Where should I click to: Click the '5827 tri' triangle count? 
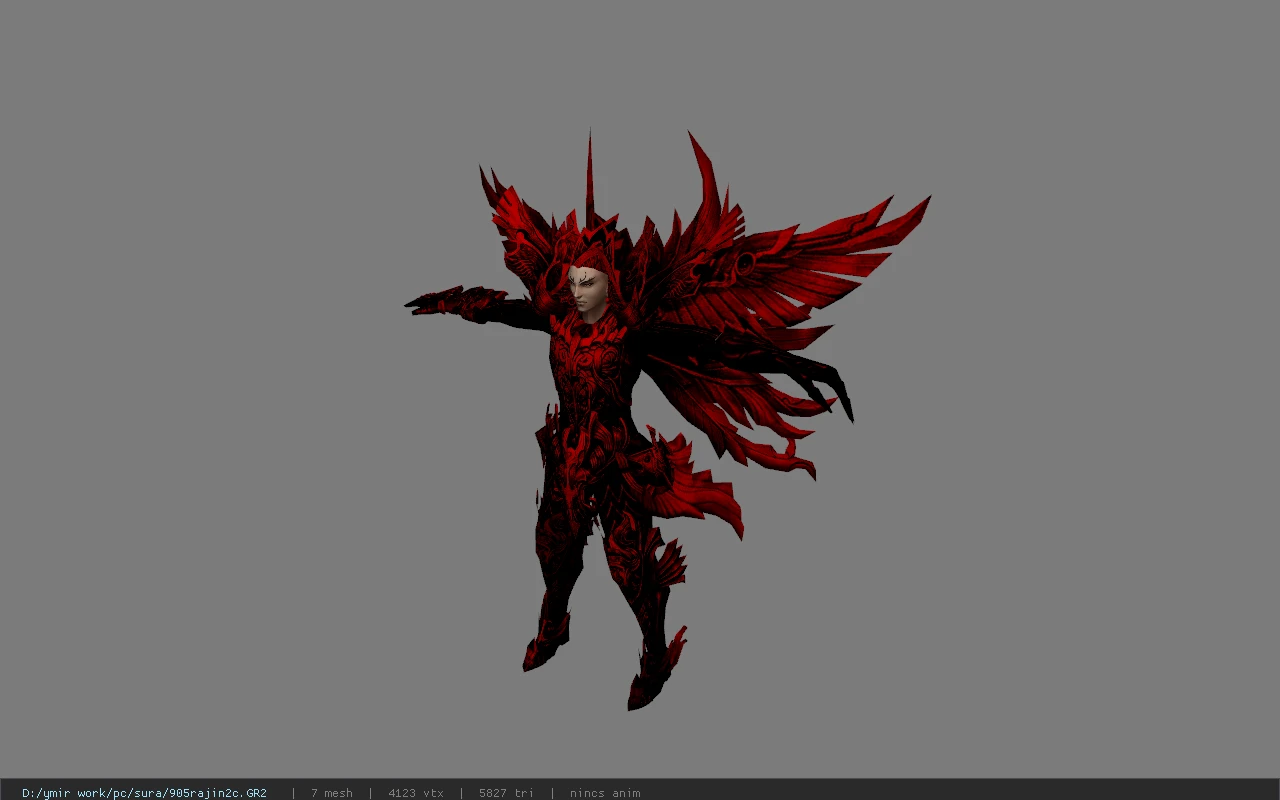pyautogui.click(x=506, y=793)
